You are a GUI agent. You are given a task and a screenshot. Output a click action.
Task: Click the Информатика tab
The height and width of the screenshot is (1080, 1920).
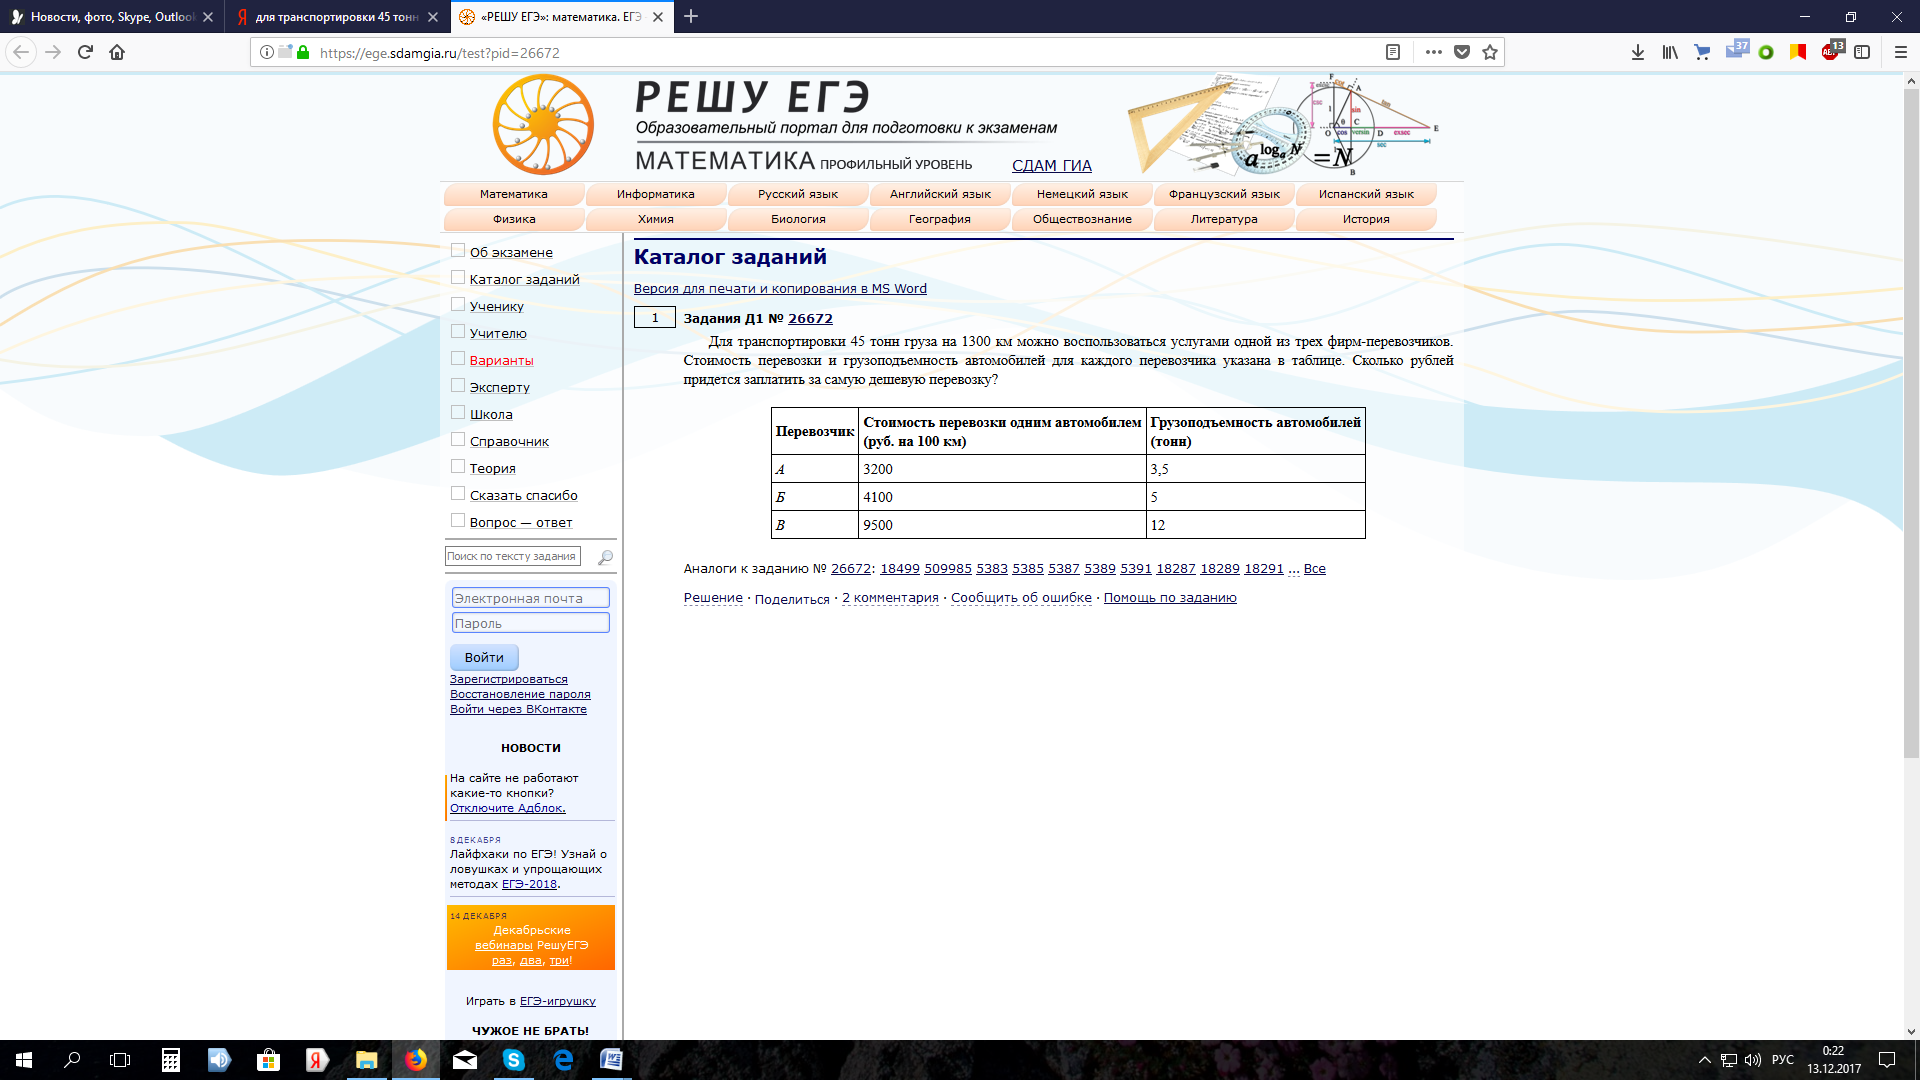coord(655,194)
